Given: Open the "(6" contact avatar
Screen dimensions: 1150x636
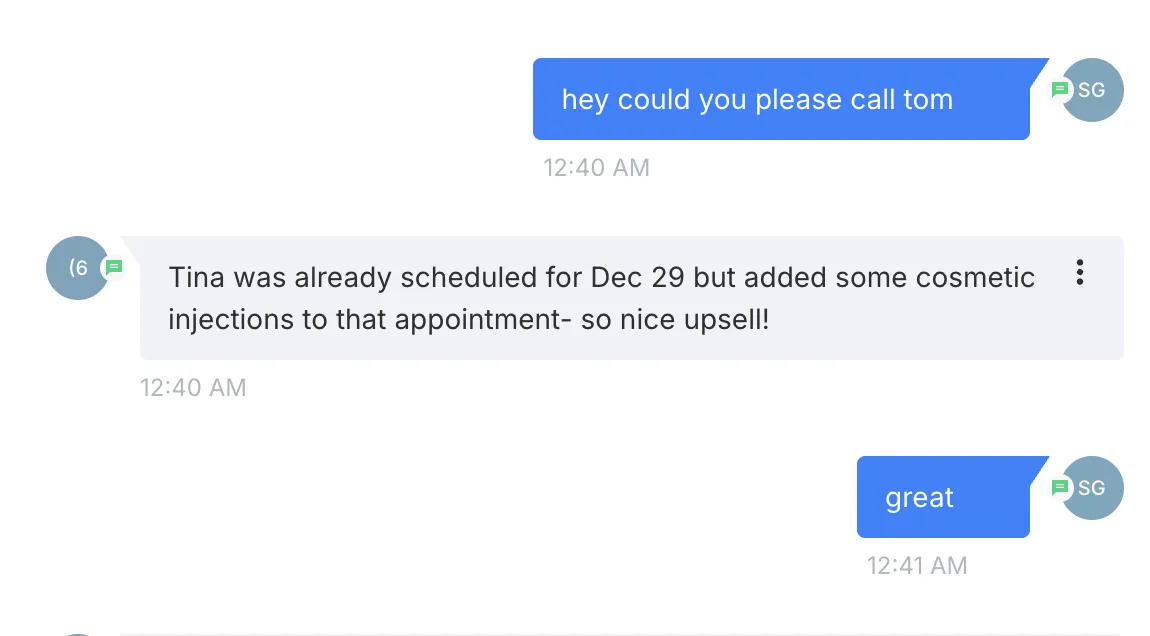Looking at the screenshot, I should click(x=78, y=268).
